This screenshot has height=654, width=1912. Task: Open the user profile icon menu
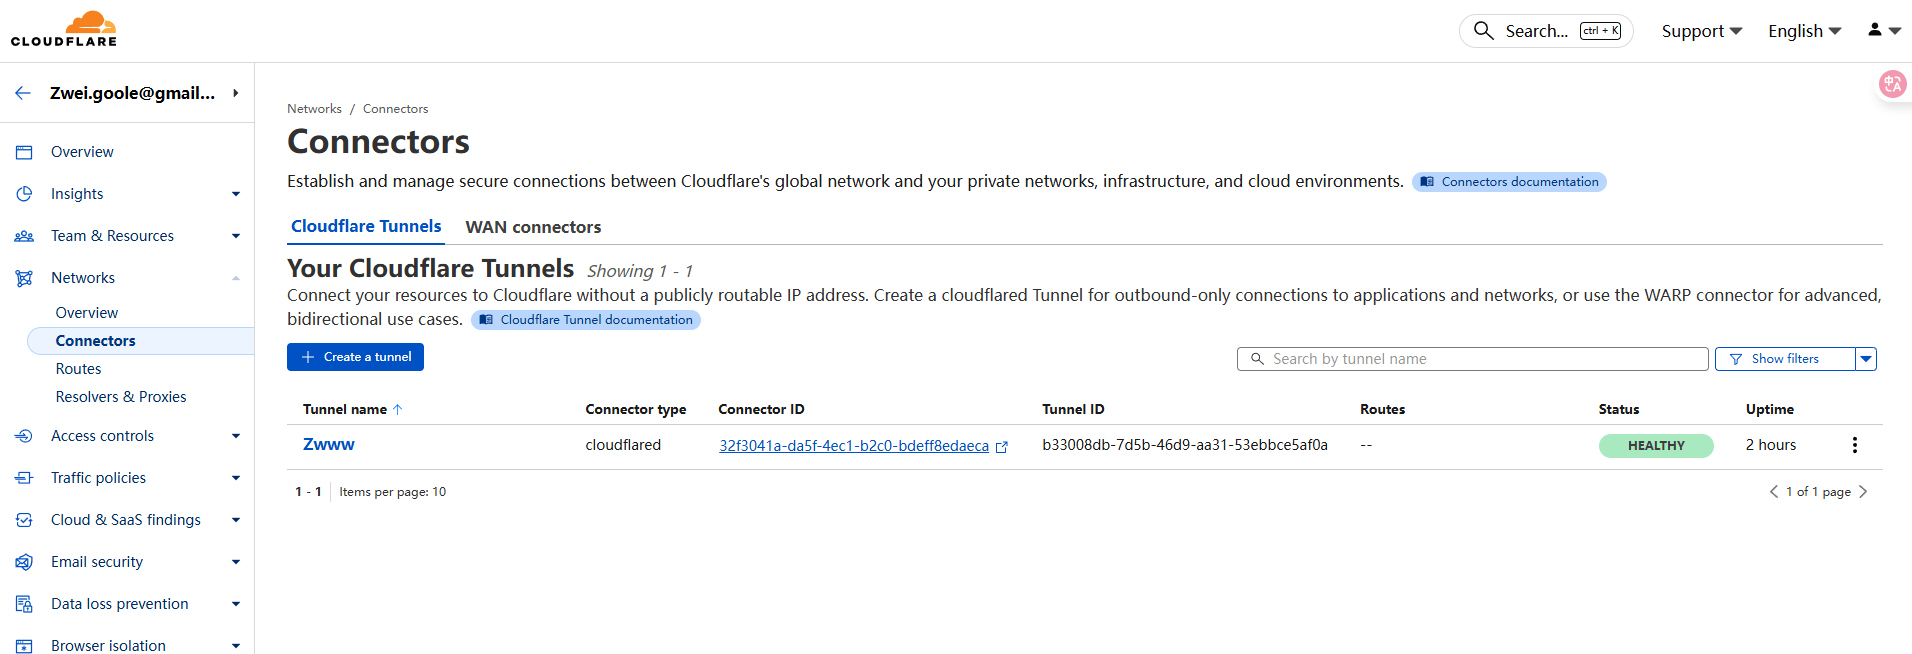1884,30
